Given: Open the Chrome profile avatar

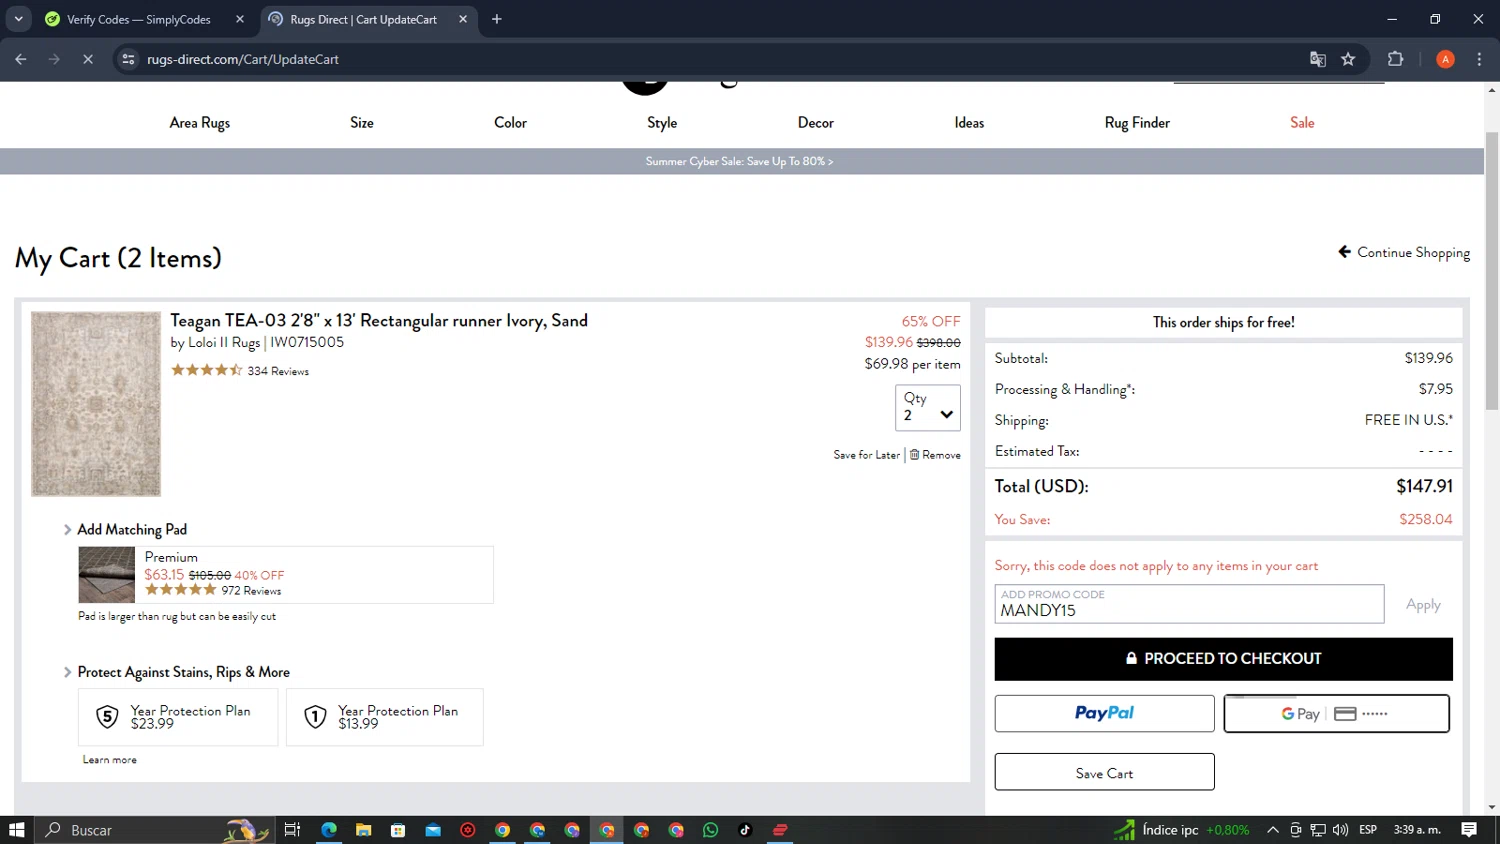Looking at the screenshot, I should click(1445, 59).
